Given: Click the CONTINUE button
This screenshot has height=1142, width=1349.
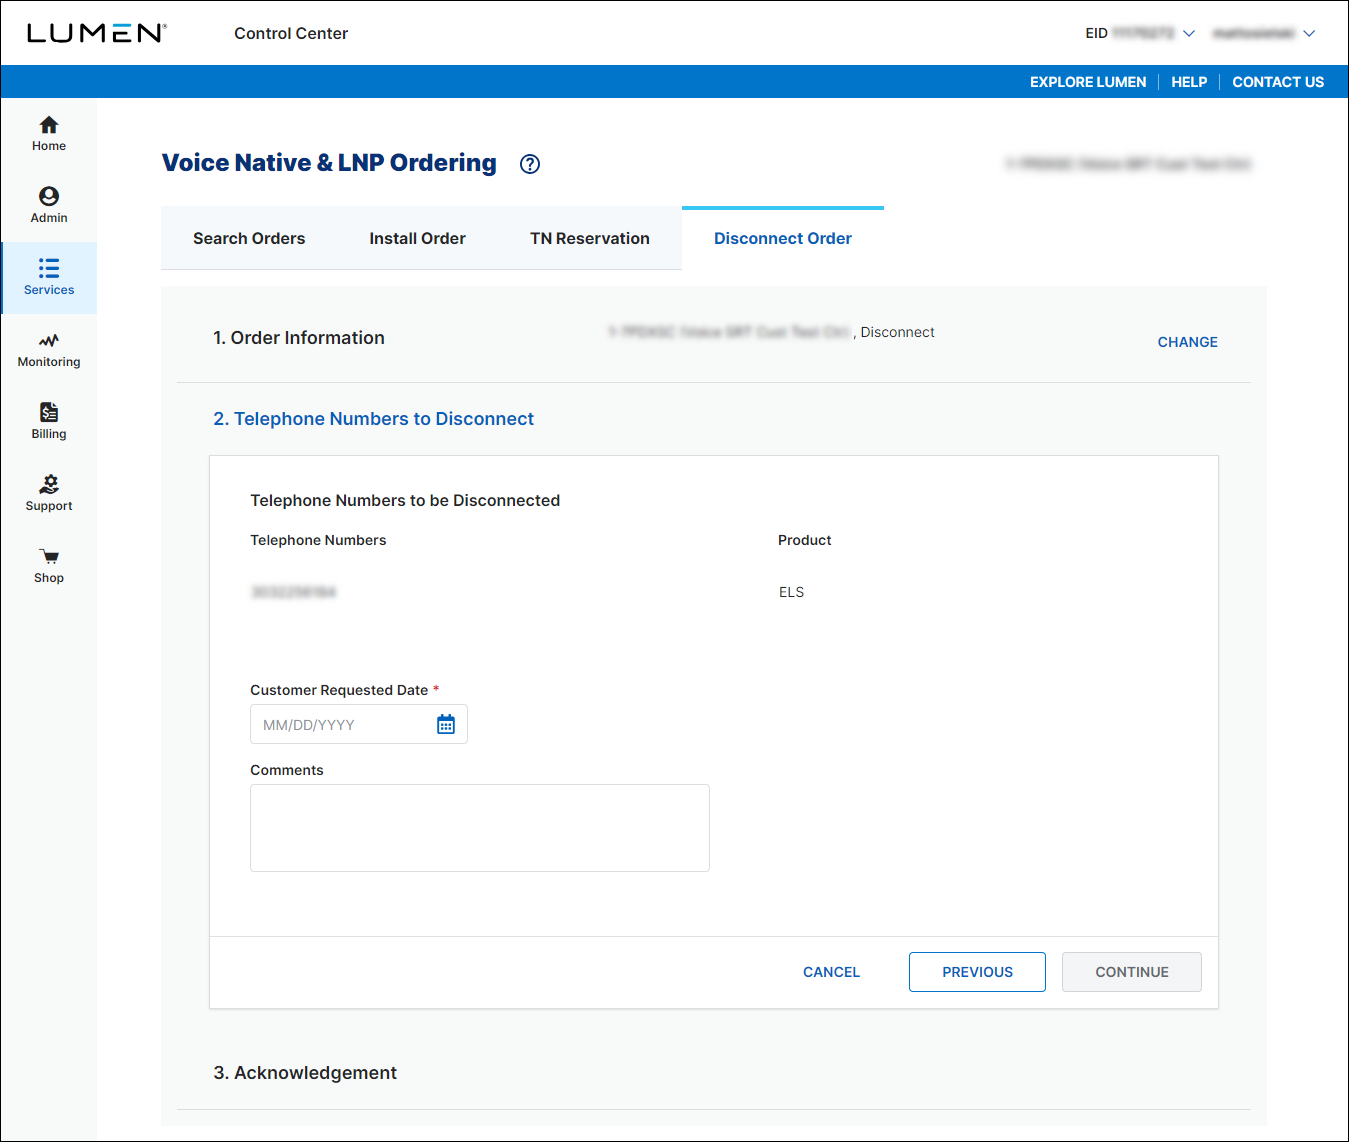Looking at the screenshot, I should pos(1132,972).
